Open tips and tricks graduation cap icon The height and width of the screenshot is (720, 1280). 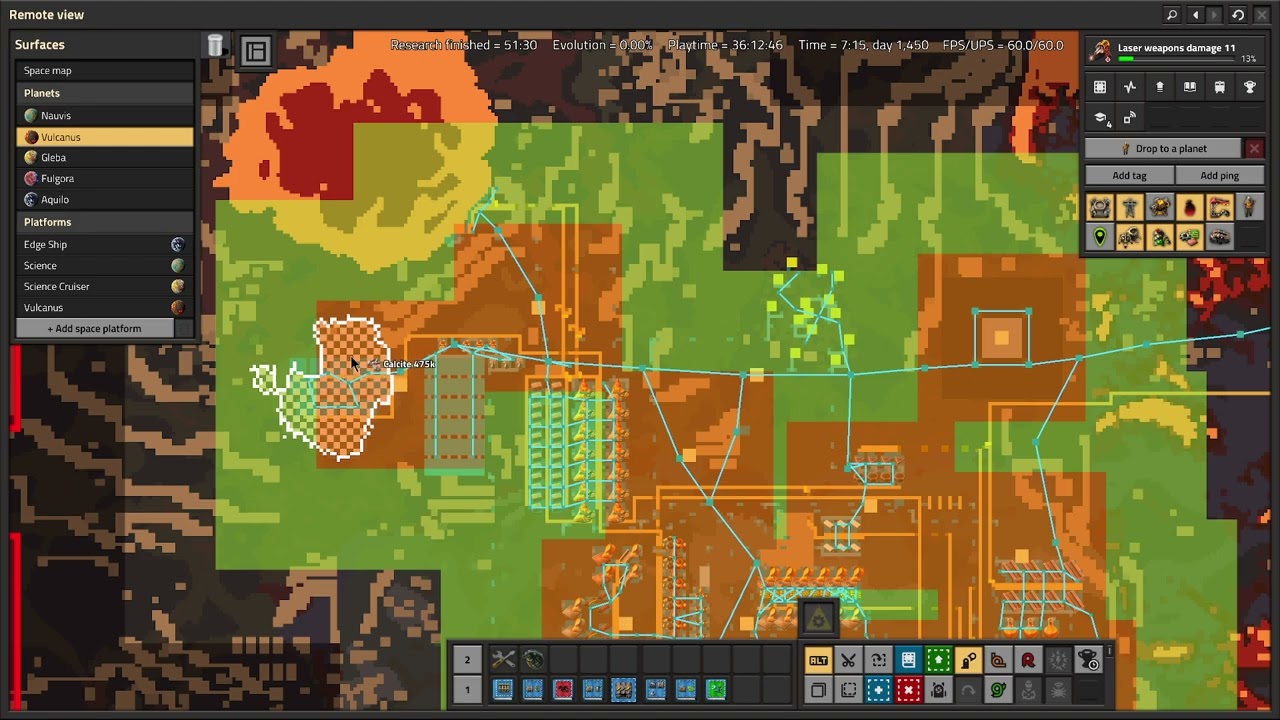[1100, 118]
